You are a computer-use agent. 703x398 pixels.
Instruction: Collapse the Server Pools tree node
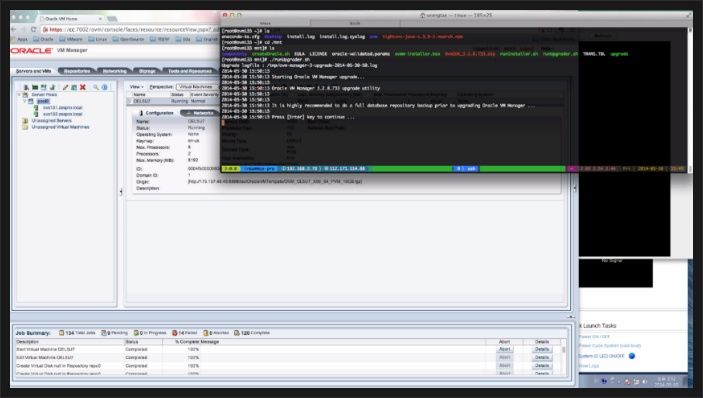pyautogui.click(x=19, y=95)
